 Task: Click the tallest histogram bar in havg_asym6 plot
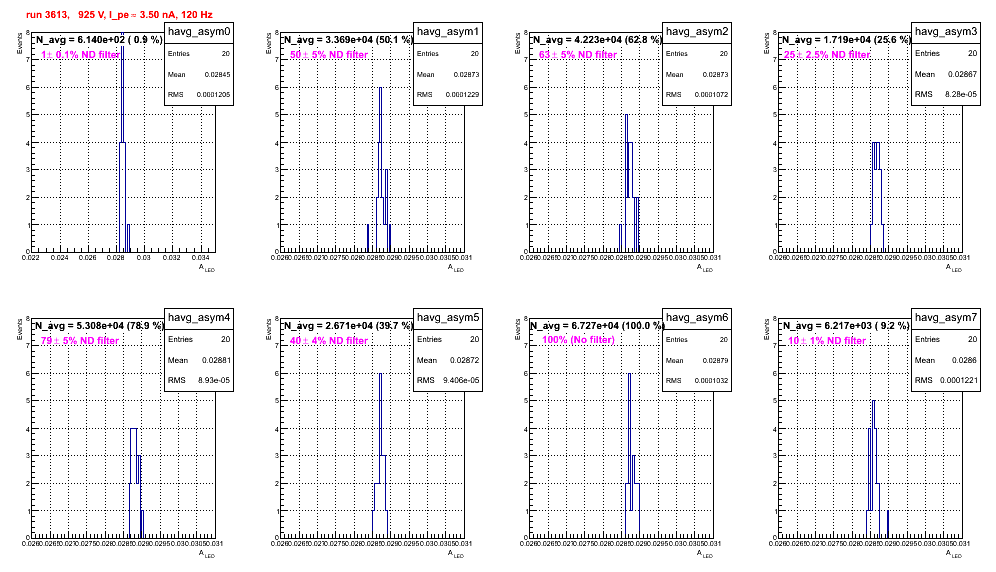629,456
